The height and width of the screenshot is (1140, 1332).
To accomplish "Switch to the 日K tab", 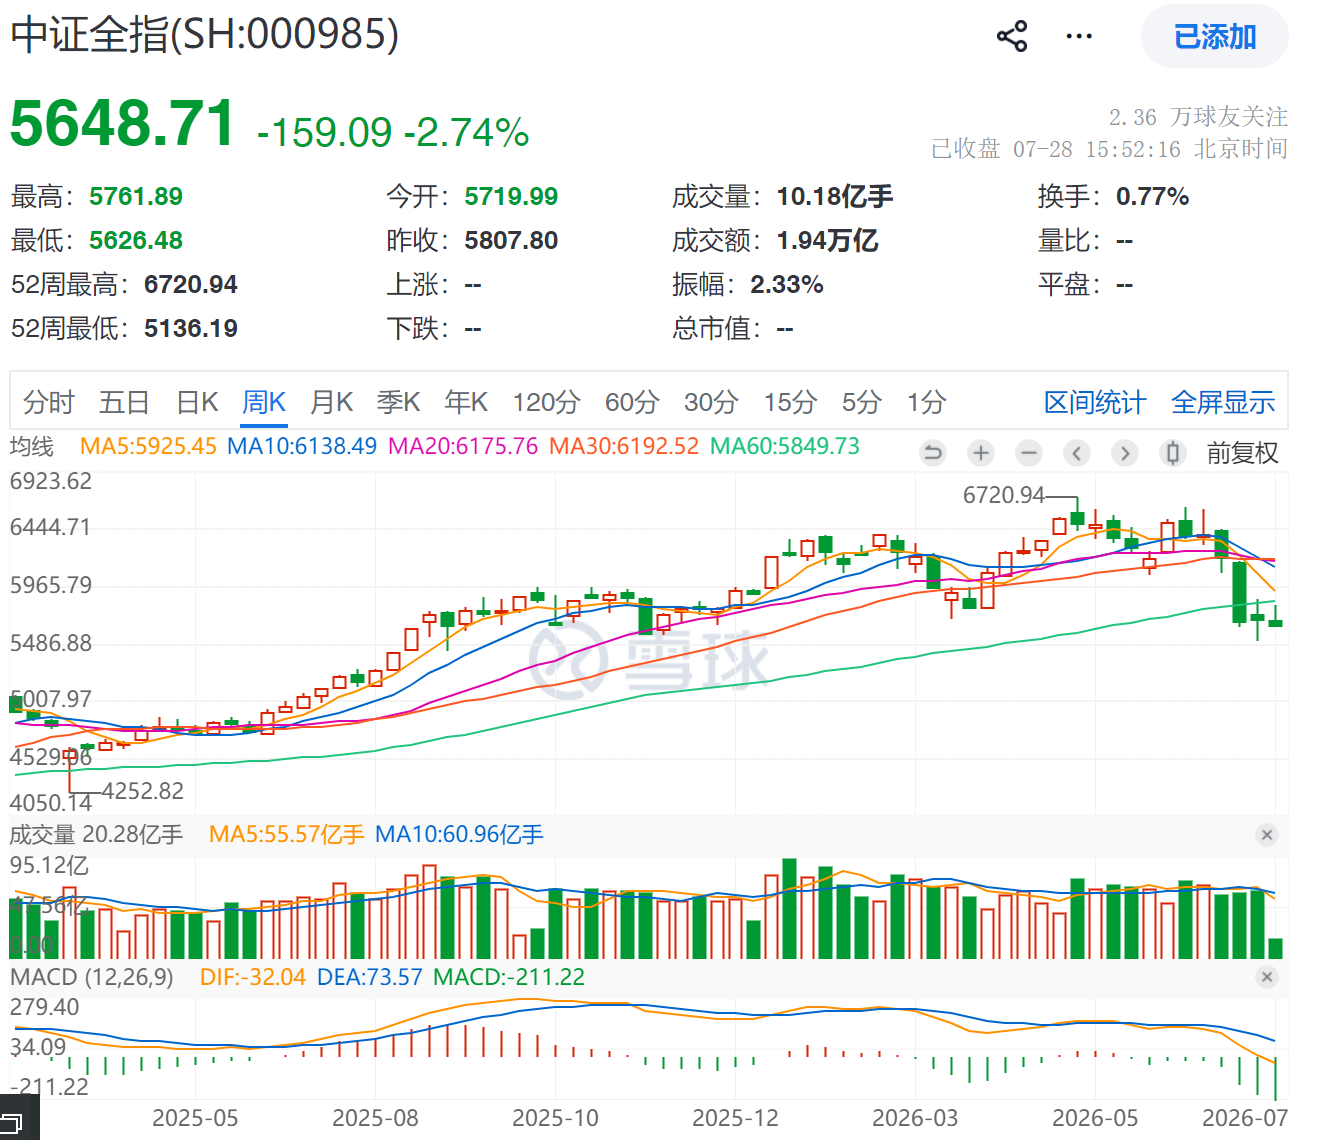I will point(197,402).
